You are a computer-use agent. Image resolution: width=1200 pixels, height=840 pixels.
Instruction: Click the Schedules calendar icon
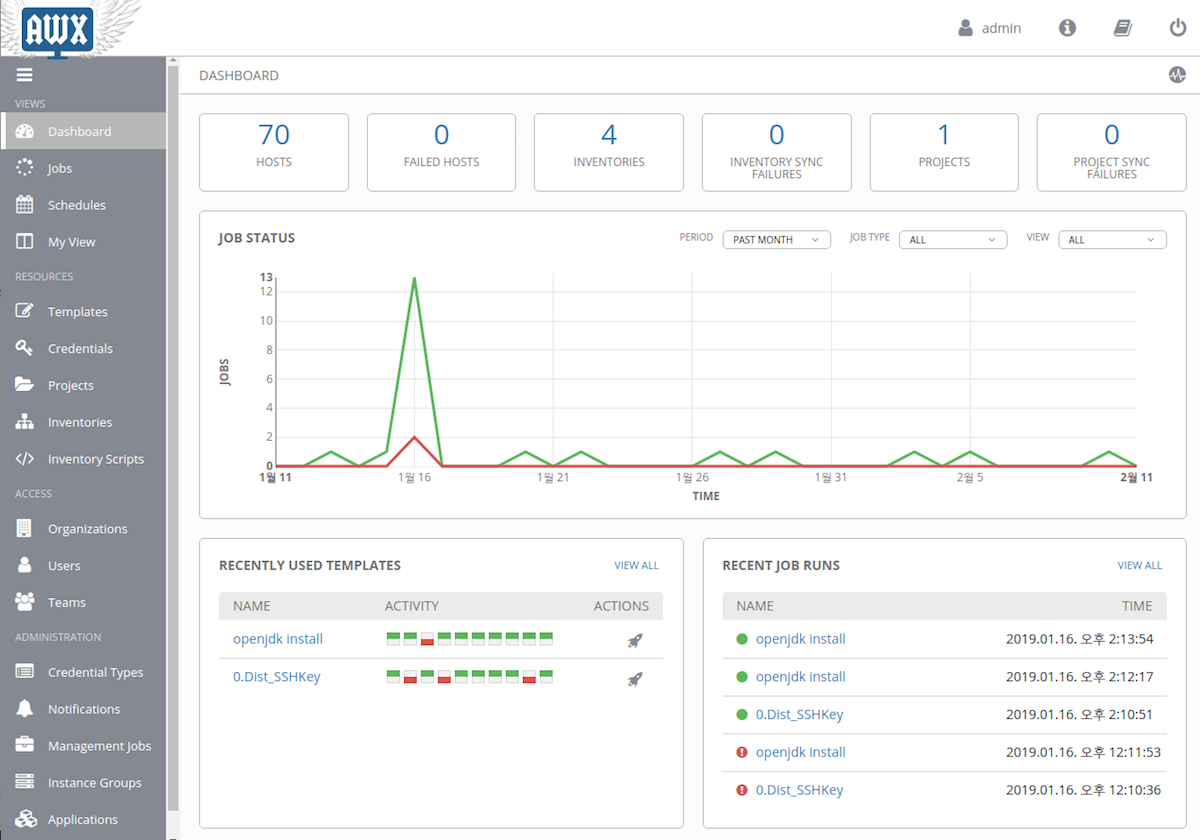click(26, 205)
